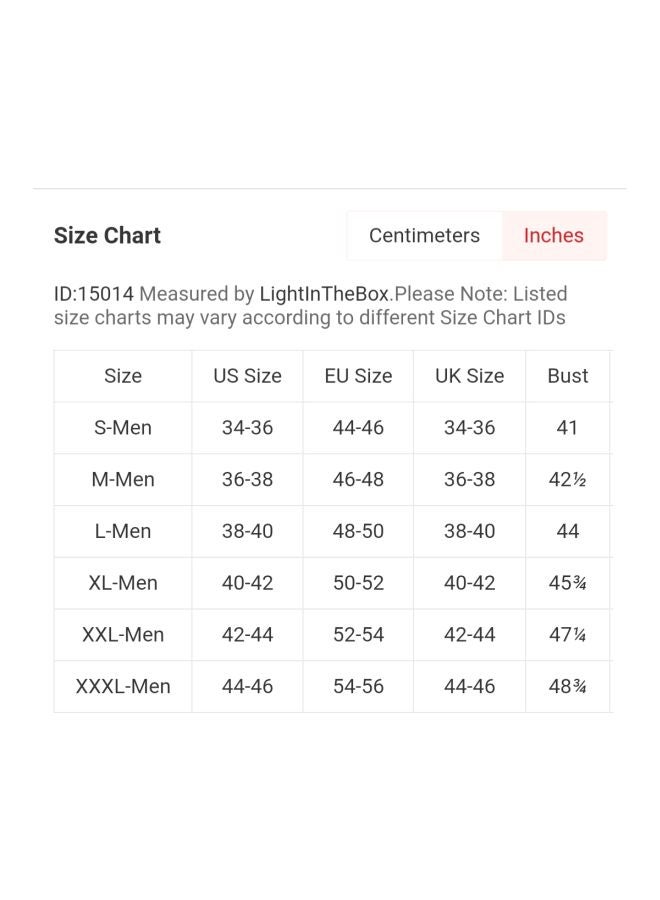This screenshot has height=900, width=660.
Task: Select the Bust column header
Action: tap(568, 376)
